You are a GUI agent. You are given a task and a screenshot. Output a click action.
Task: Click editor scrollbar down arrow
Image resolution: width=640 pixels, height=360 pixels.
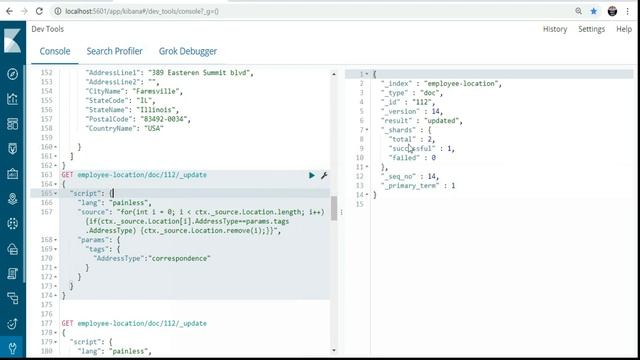coord(334,350)
